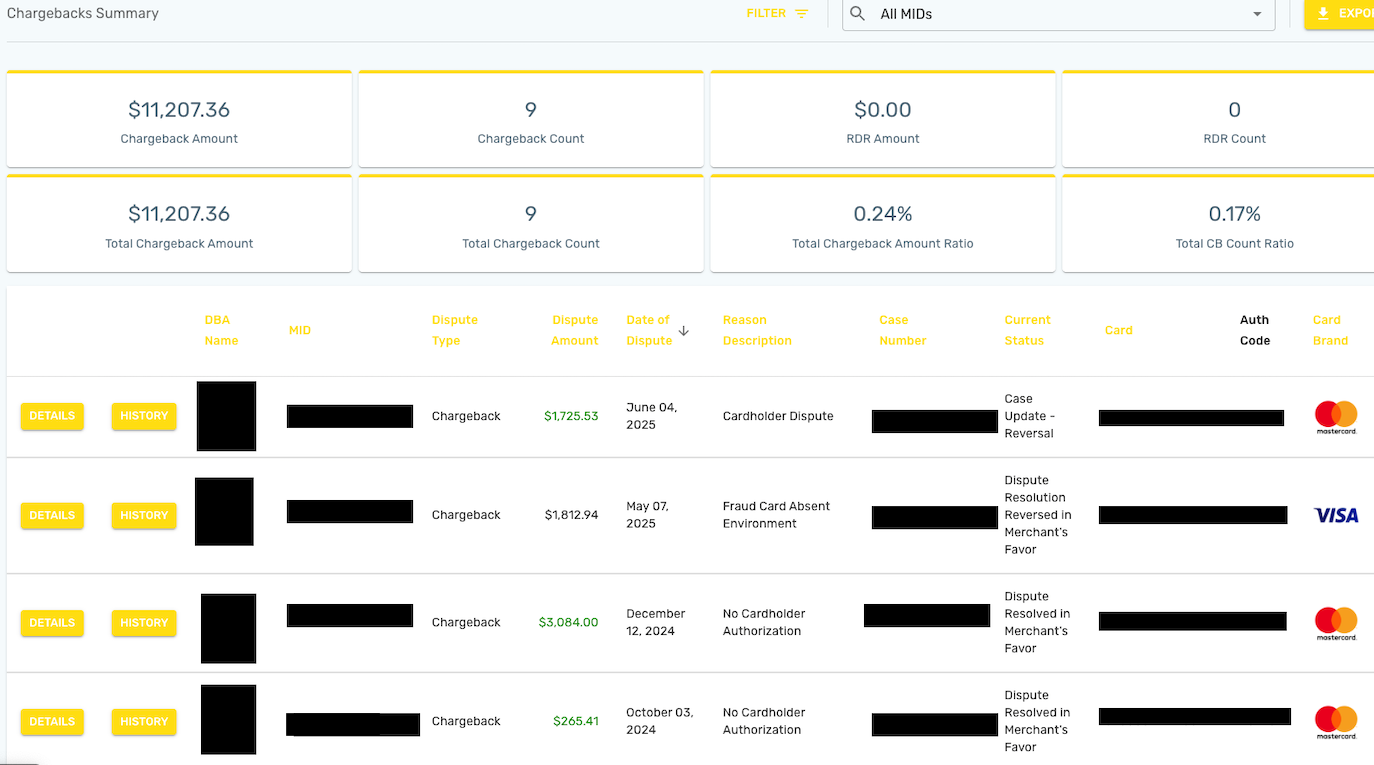Click the Export download button

click(1340, 14)
